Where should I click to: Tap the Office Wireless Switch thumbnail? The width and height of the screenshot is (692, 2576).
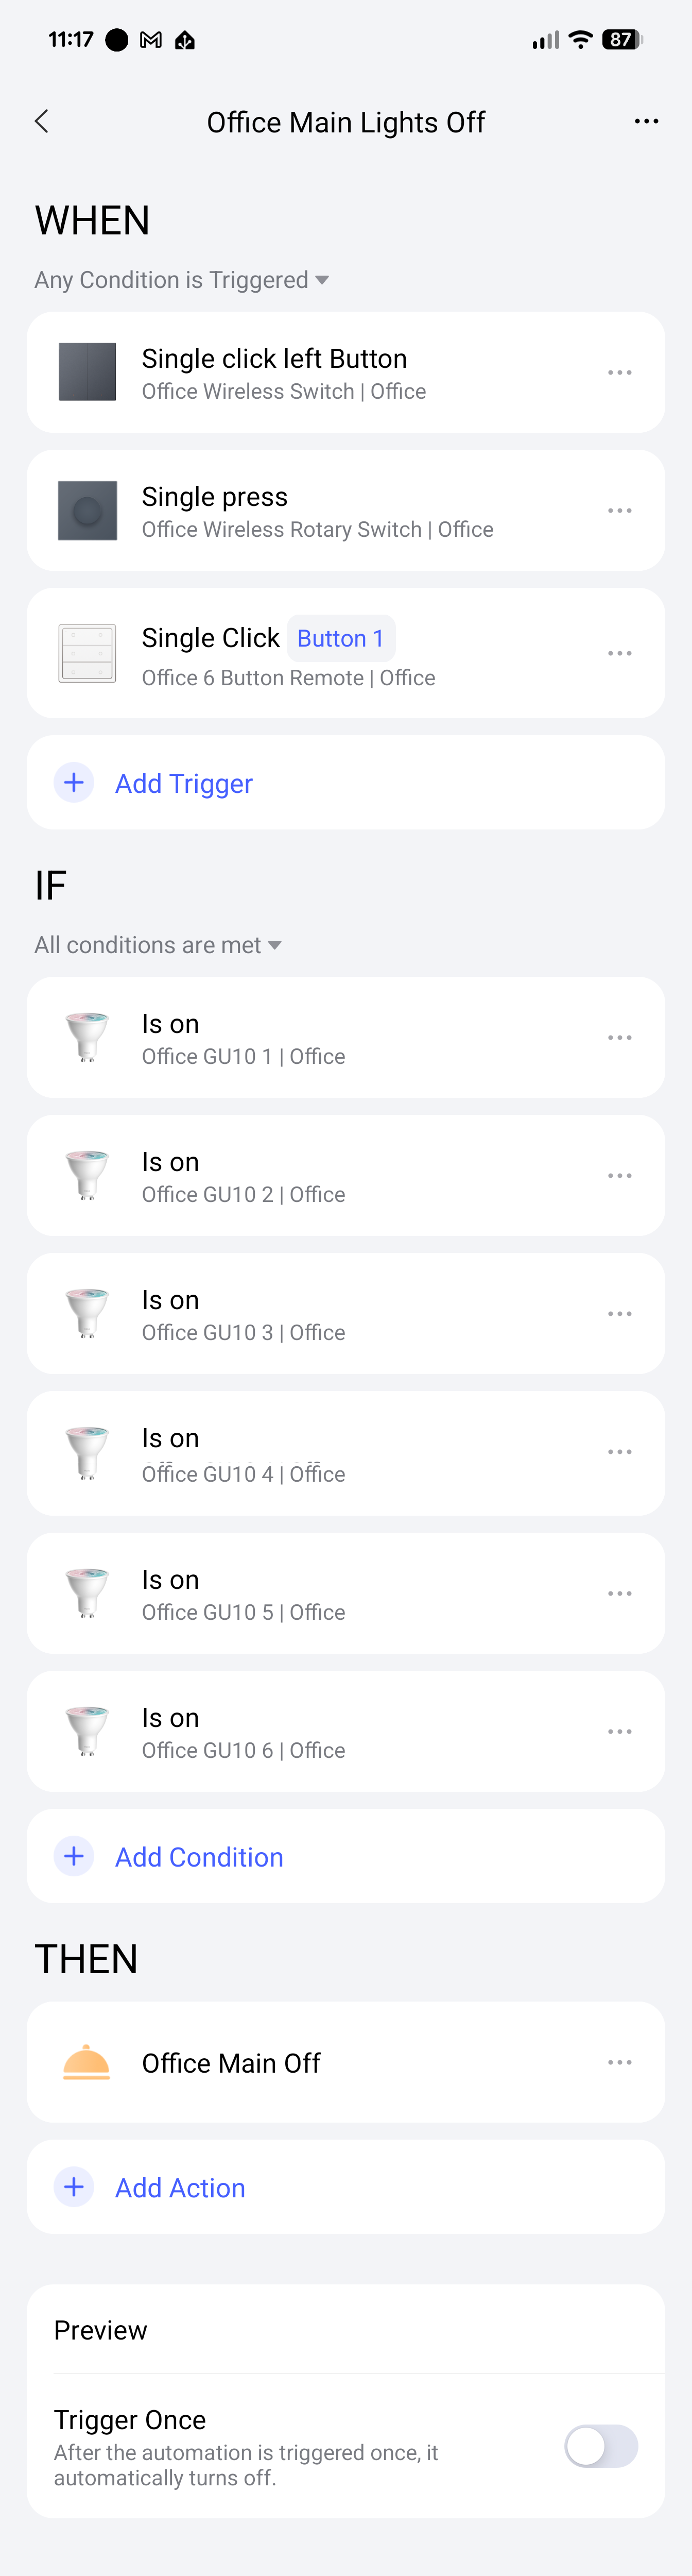pyautogui.click(x=87, y=373)
